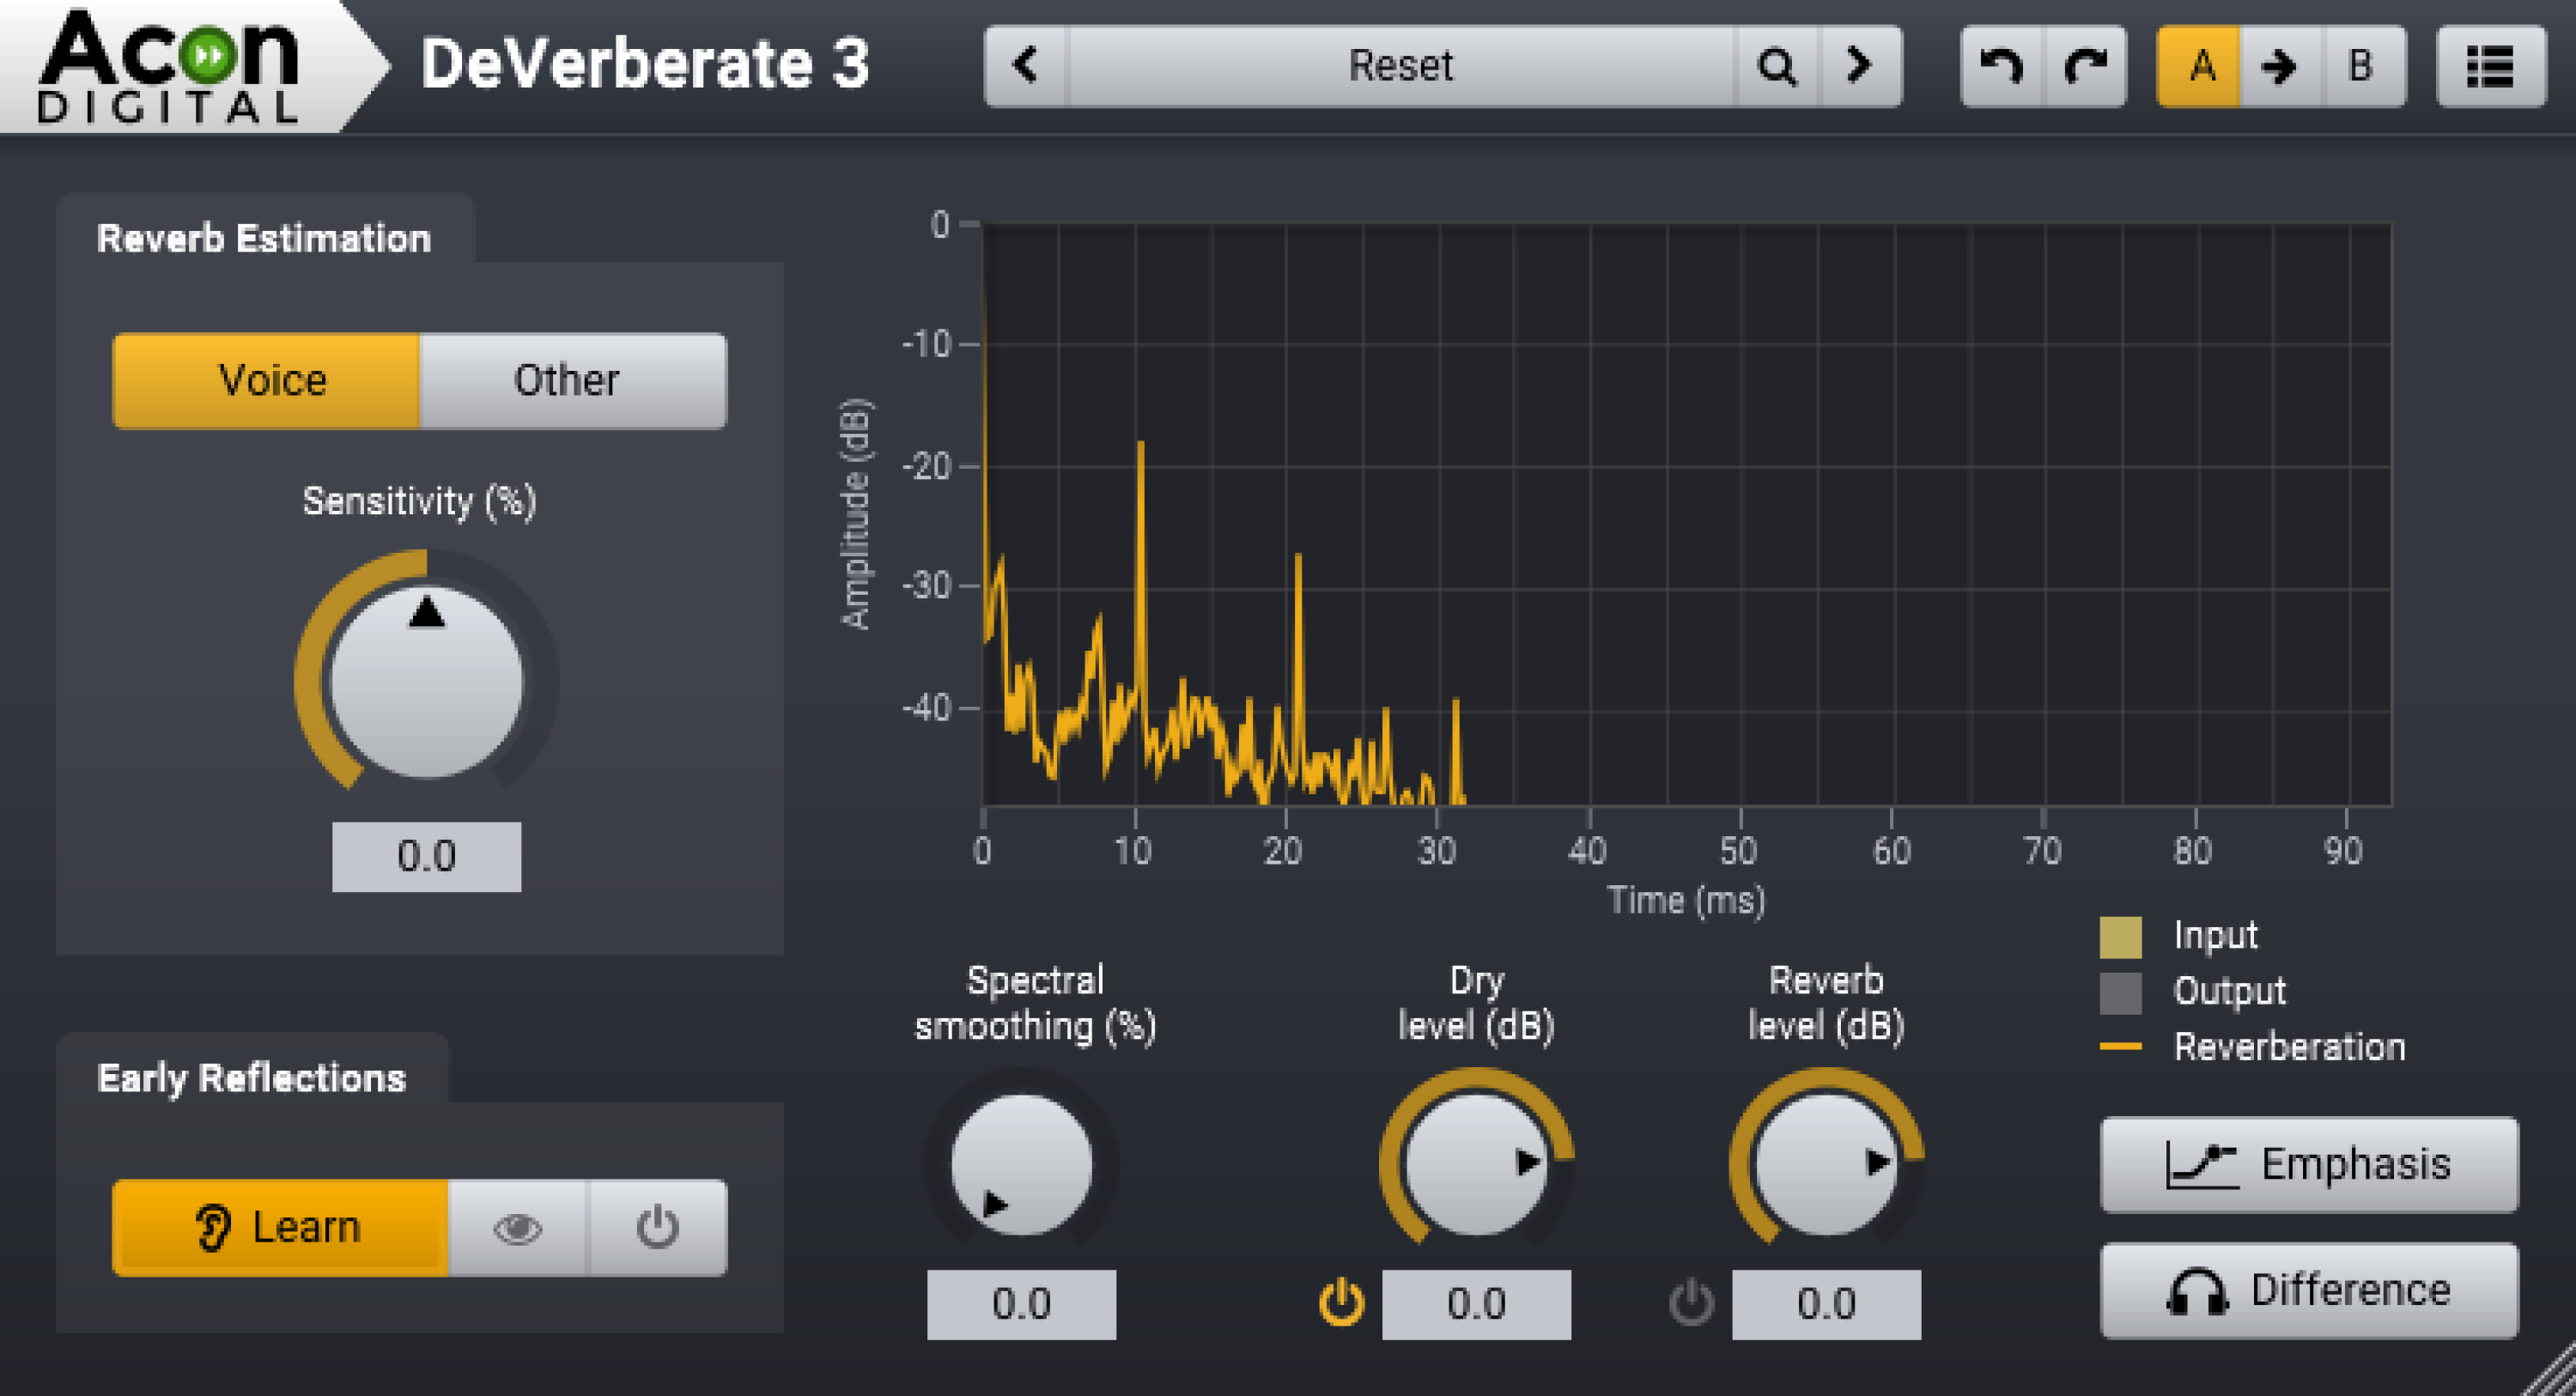Toggle the Dry level power switch

(1341, 1303)
